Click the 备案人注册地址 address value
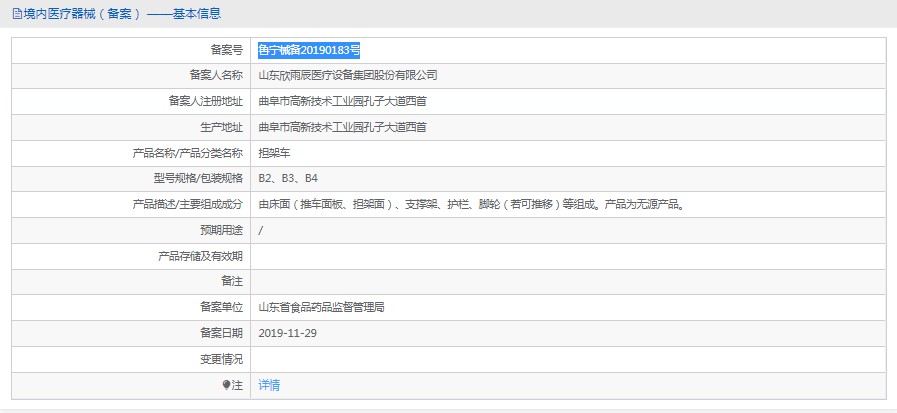897x413 pixels. (x=342, y=101)
